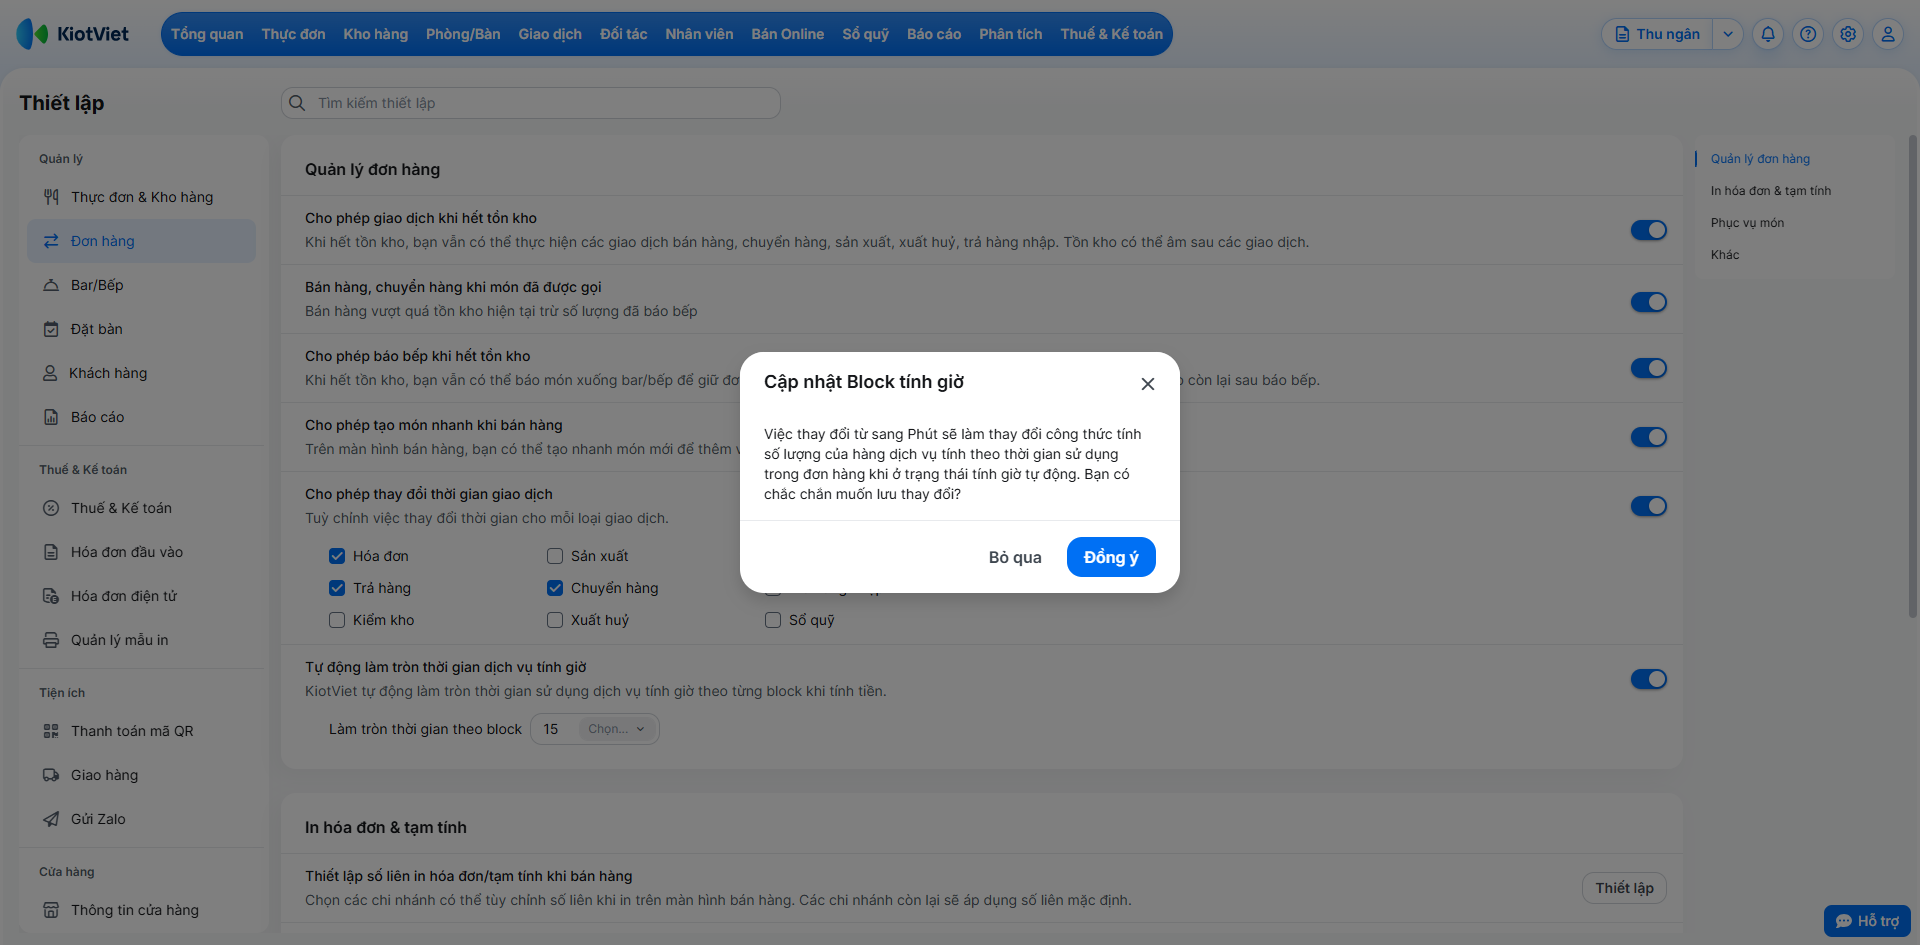
Task: Uncheck the Chuyển hàng checkbox
Action: (555, 588)
